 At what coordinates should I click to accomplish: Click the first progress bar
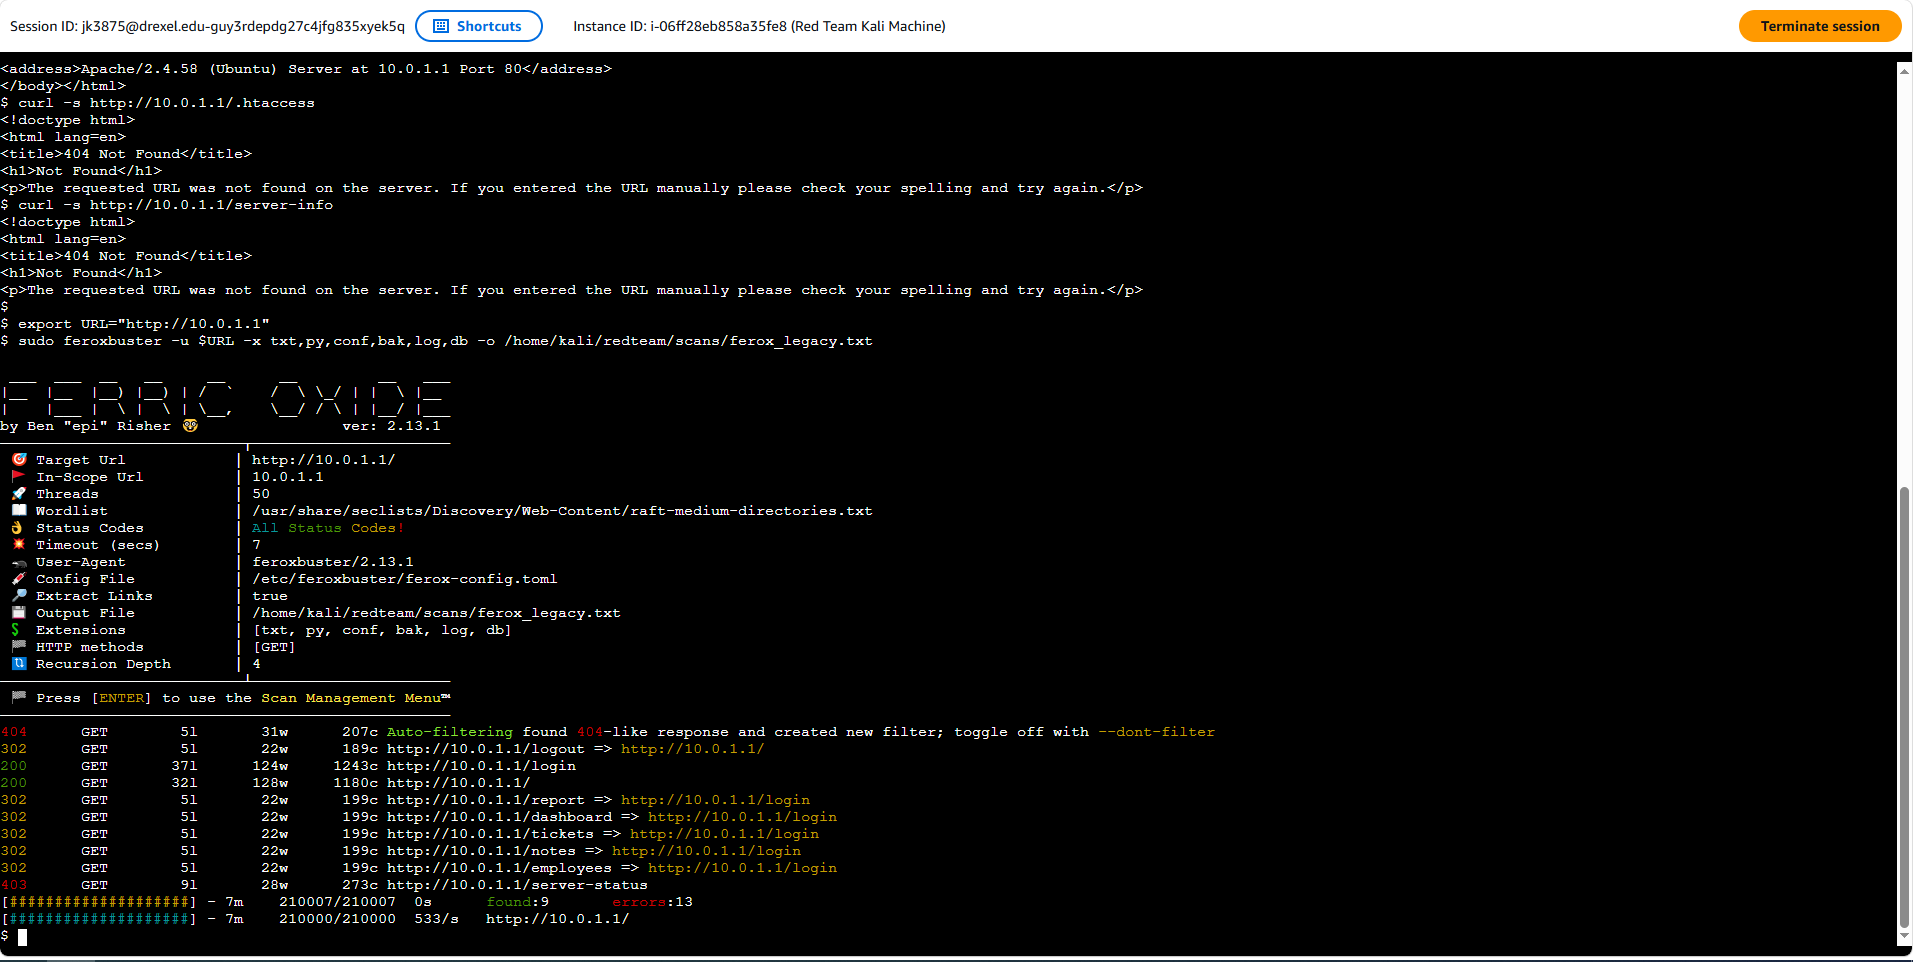point(98,901)
